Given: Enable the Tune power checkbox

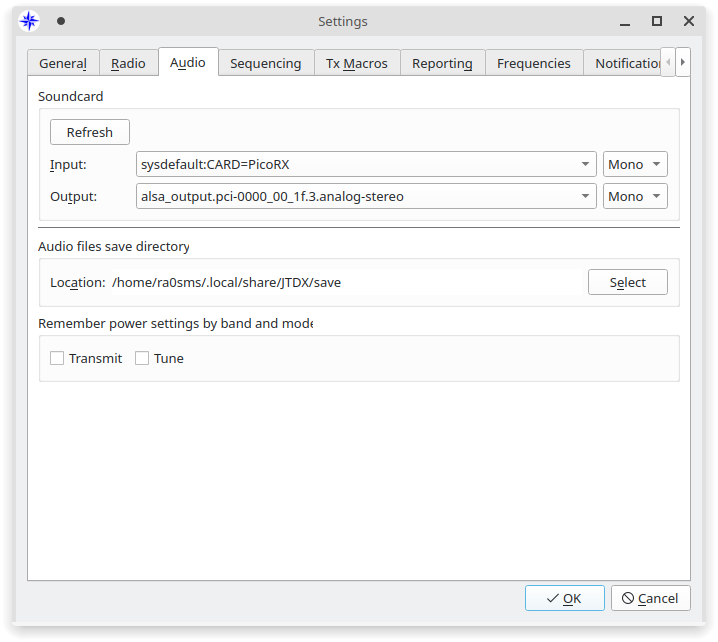Looking at the screenshot, I should (x=142, y=358).
